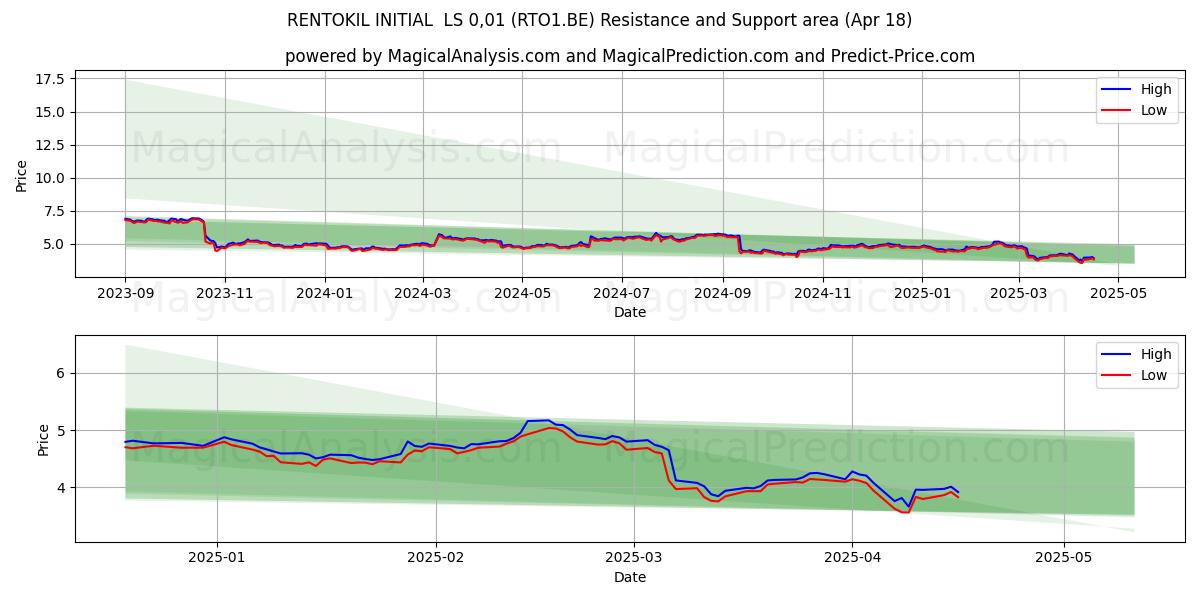The image size is (1200, 600).
Task: Click the 2024-11 date tick label
Action: (x=822, y=293)
